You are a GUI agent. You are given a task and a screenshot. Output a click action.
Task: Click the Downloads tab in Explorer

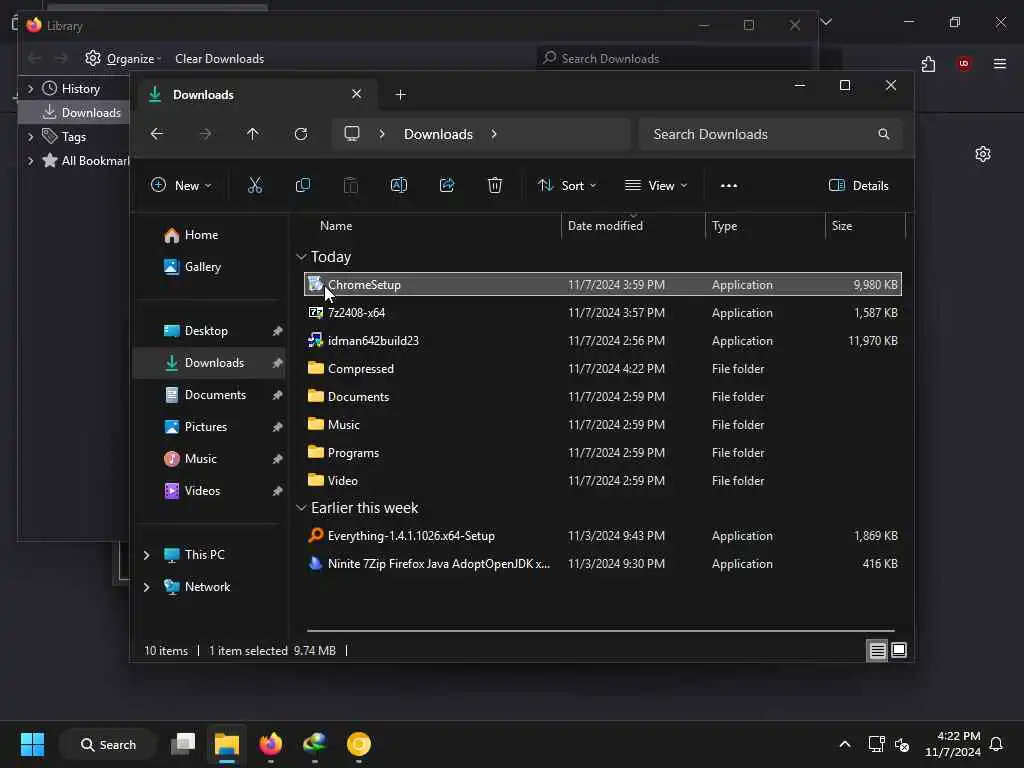(x=257, y=95)
